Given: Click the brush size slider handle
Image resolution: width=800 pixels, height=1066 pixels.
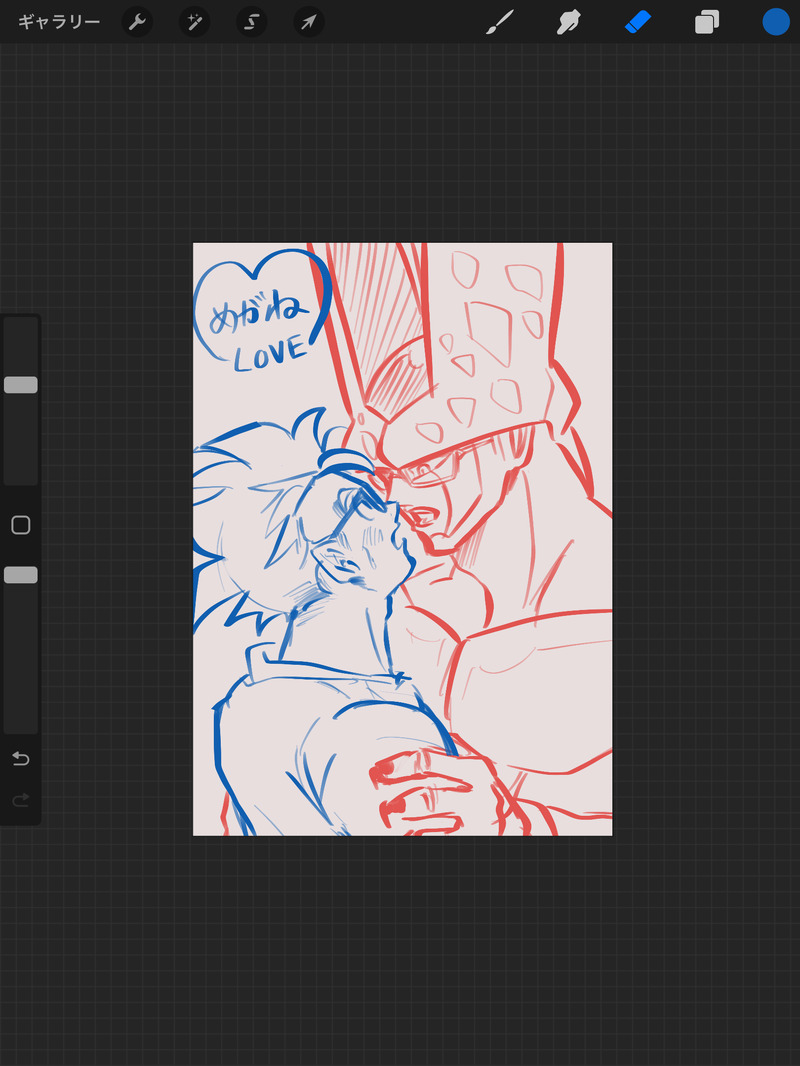Looking at the screenshot, I should 21,385.
